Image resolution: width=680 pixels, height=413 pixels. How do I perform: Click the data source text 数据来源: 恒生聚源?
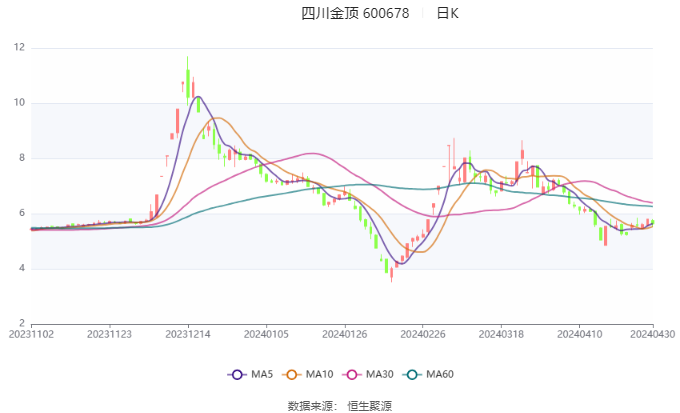pos(340,406)
